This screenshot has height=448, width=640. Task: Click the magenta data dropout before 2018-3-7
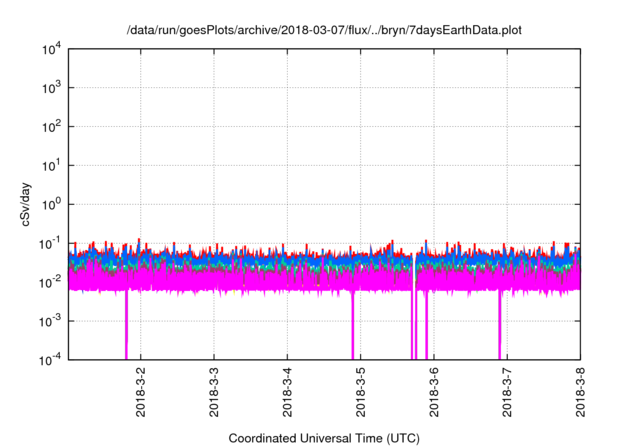[499, 325]
